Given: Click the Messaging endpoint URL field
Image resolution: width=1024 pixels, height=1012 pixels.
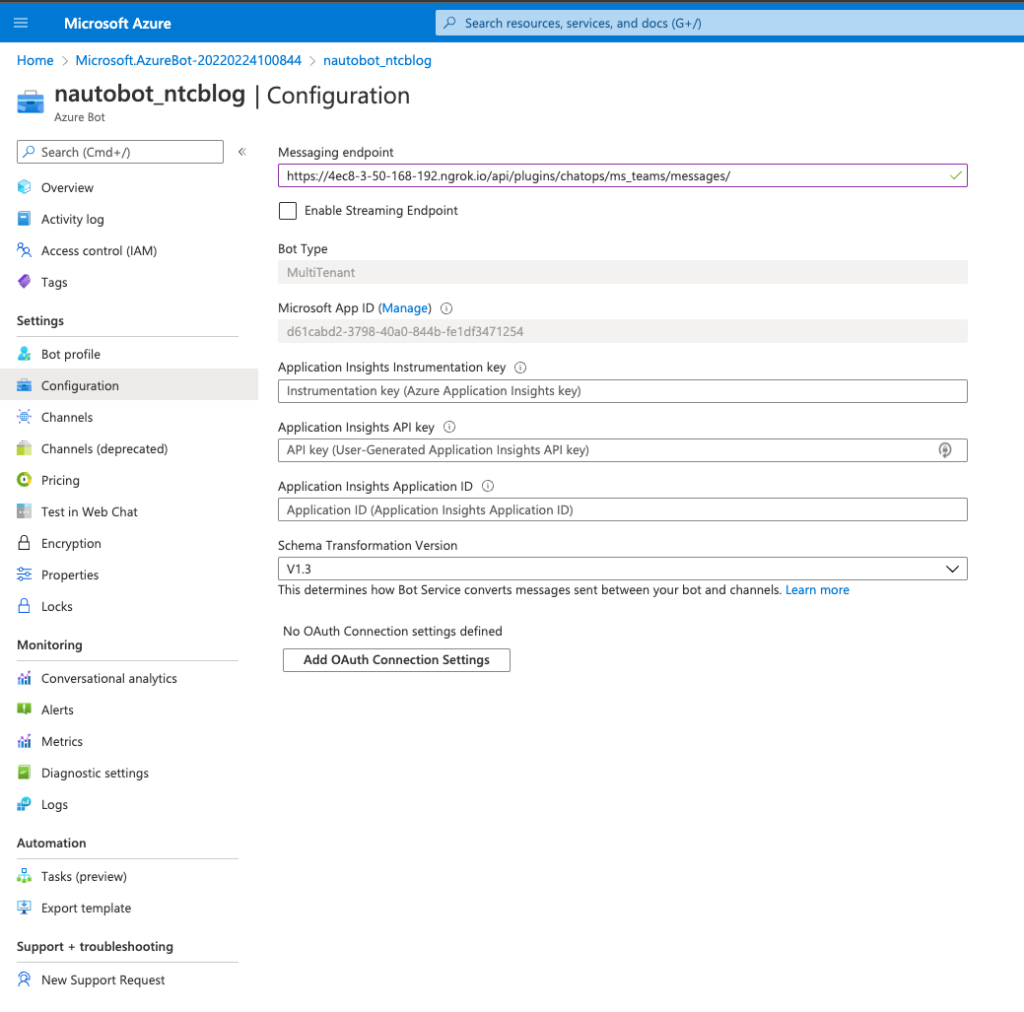Looking at the screenshot, I should [x=622, y=176].
